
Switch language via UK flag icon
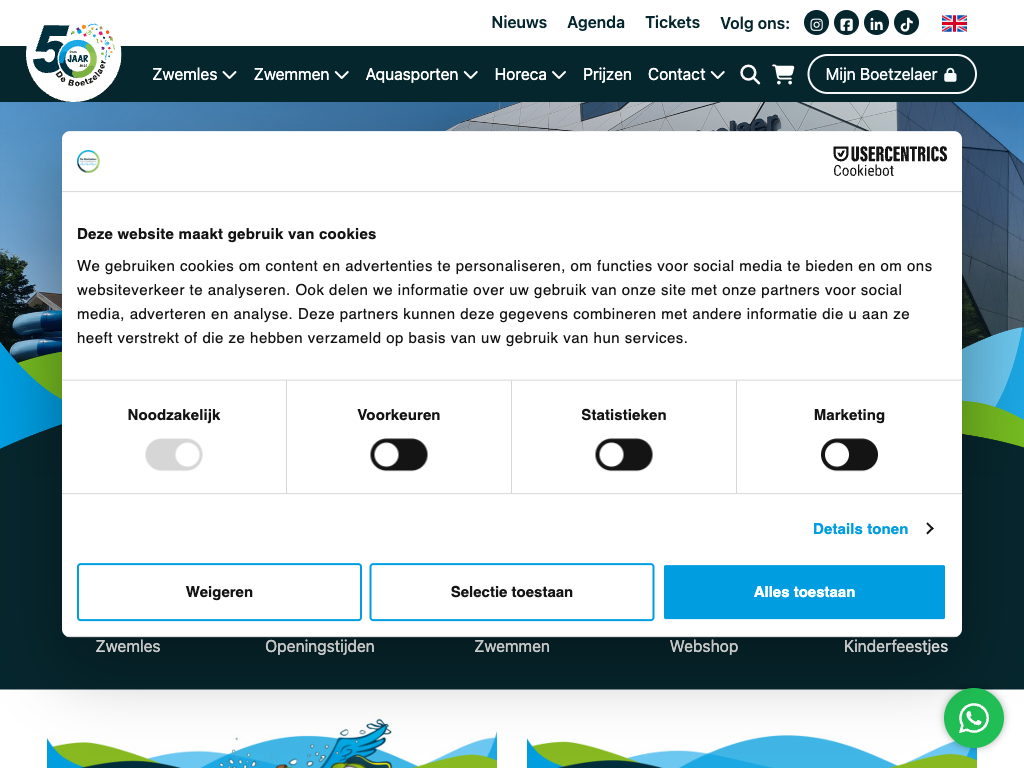954,23
